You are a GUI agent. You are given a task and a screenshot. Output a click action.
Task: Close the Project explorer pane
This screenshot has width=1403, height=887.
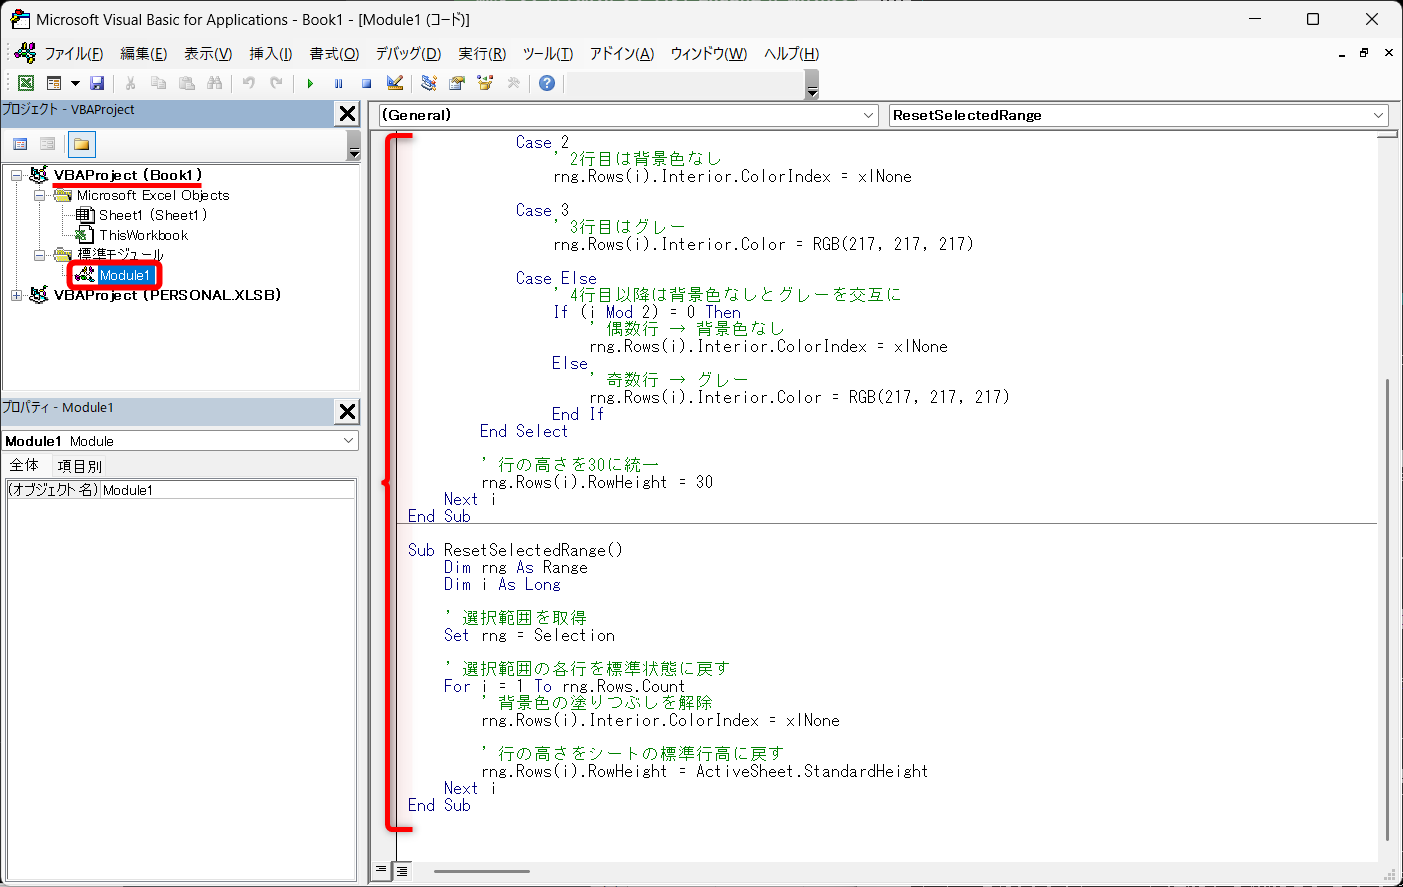(347, 113)
